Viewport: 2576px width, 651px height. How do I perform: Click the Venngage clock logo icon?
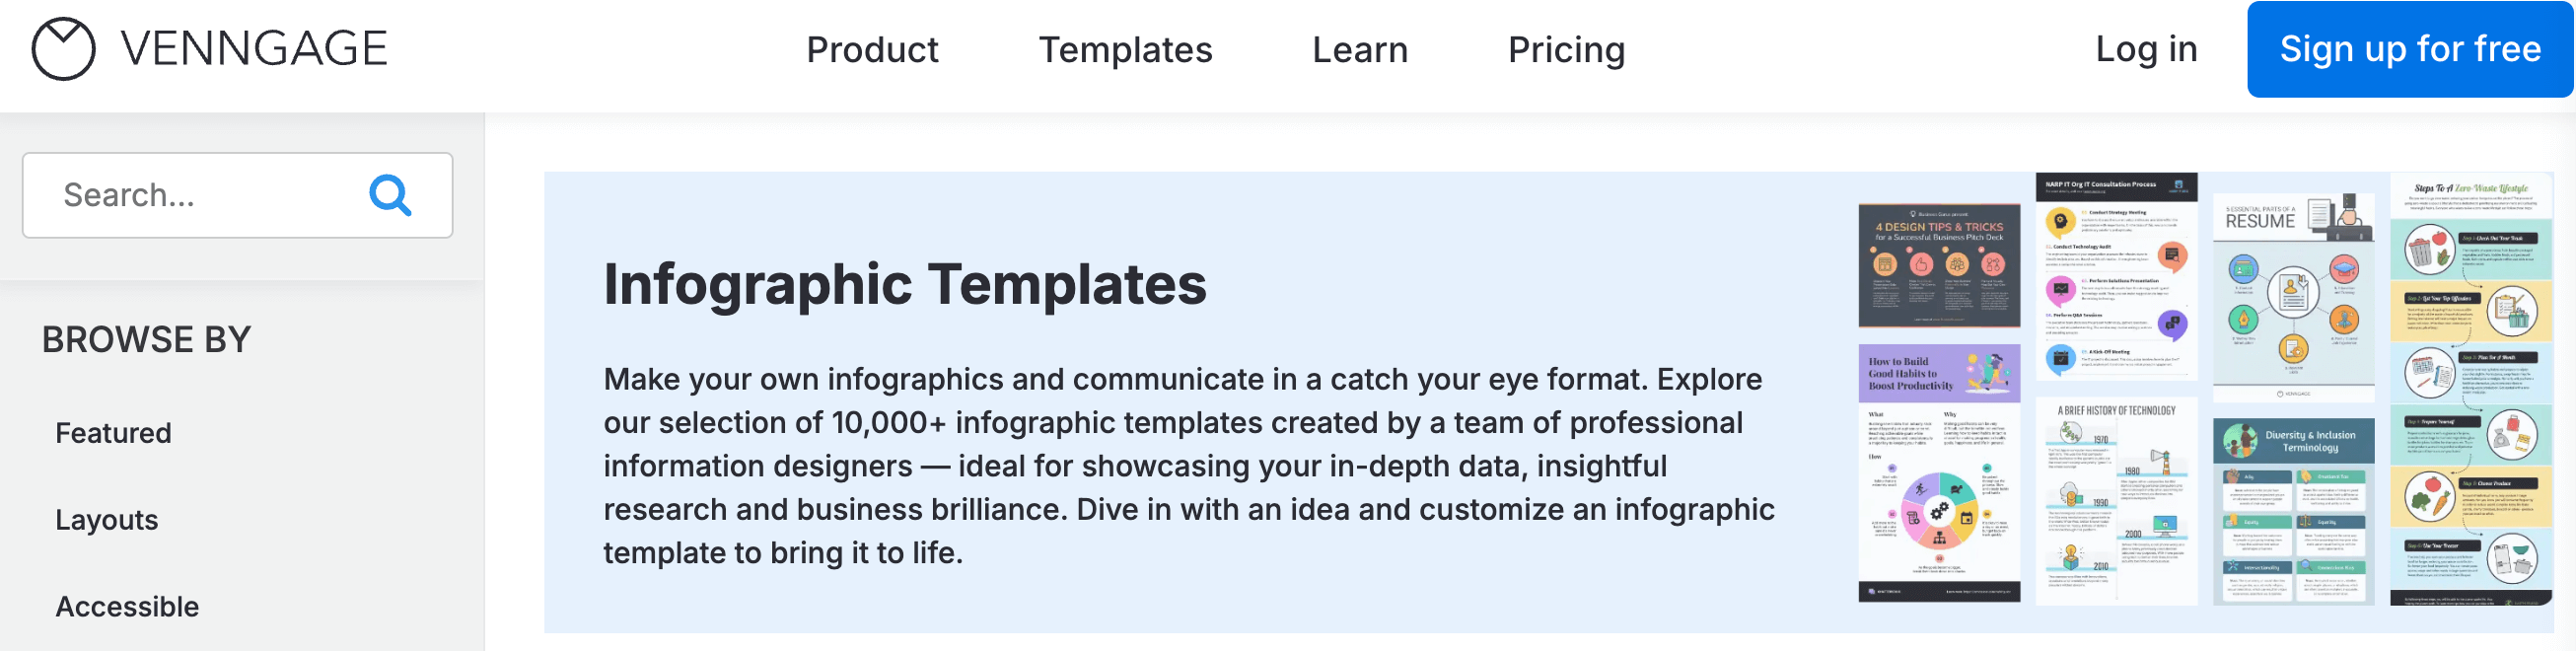(63, 48)
